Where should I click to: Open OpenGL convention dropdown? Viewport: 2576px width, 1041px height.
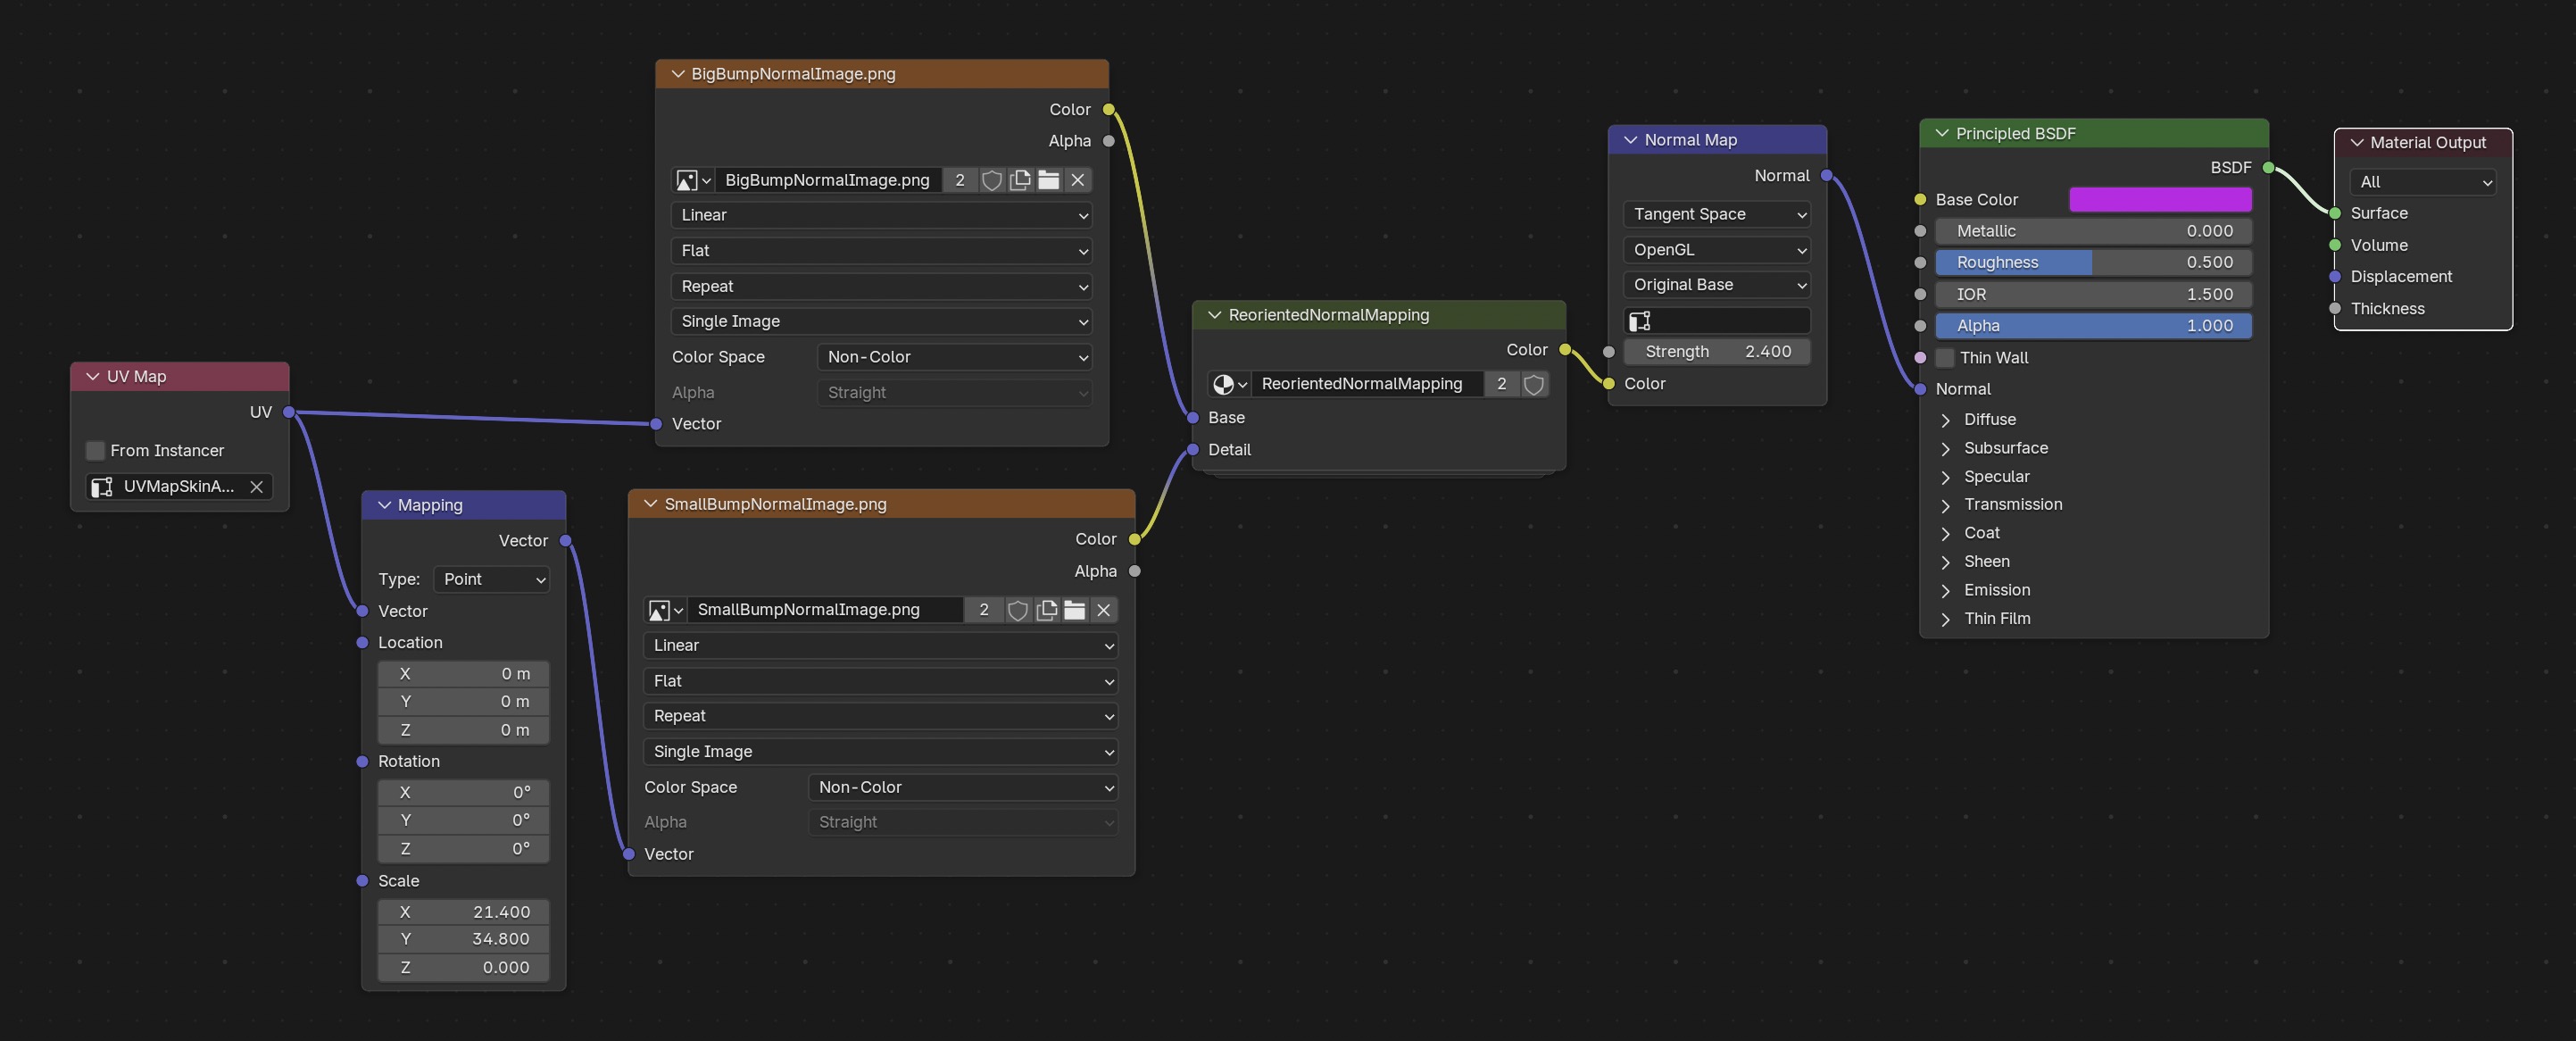(1716, 250)
